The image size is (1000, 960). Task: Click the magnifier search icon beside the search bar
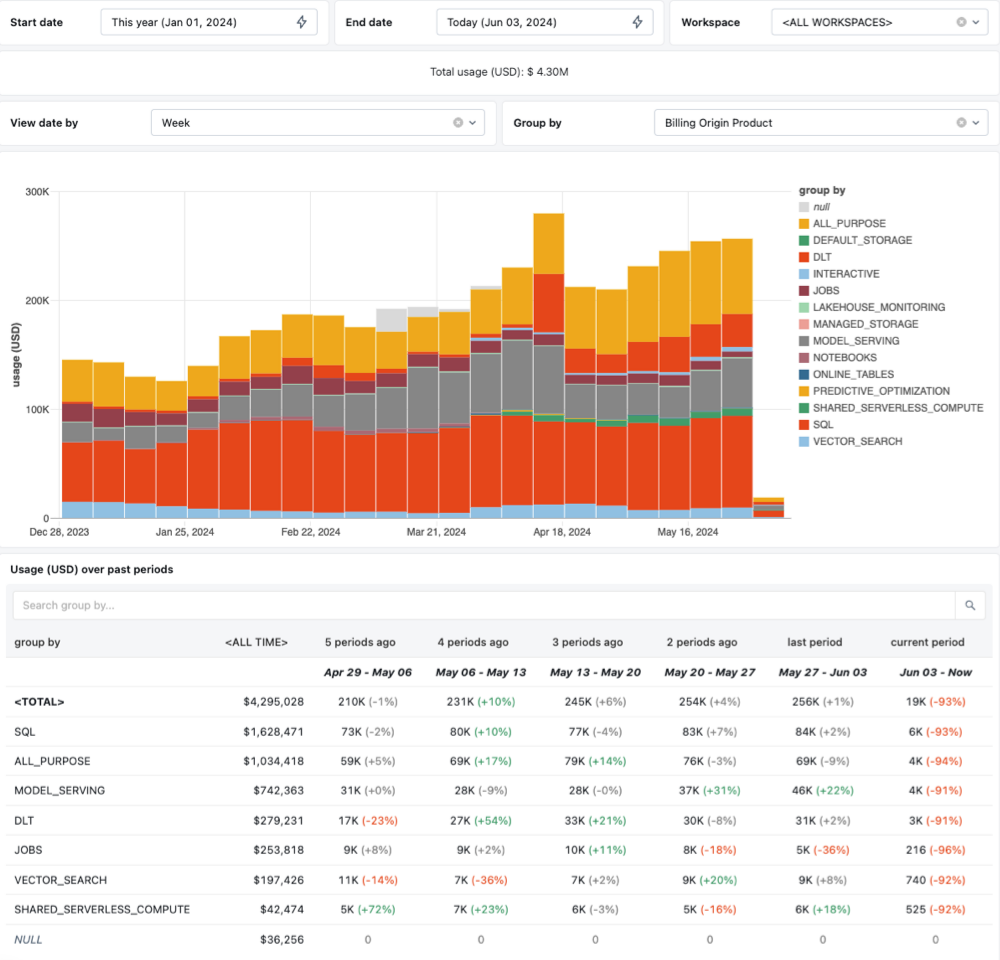click(x=969, y=605)
